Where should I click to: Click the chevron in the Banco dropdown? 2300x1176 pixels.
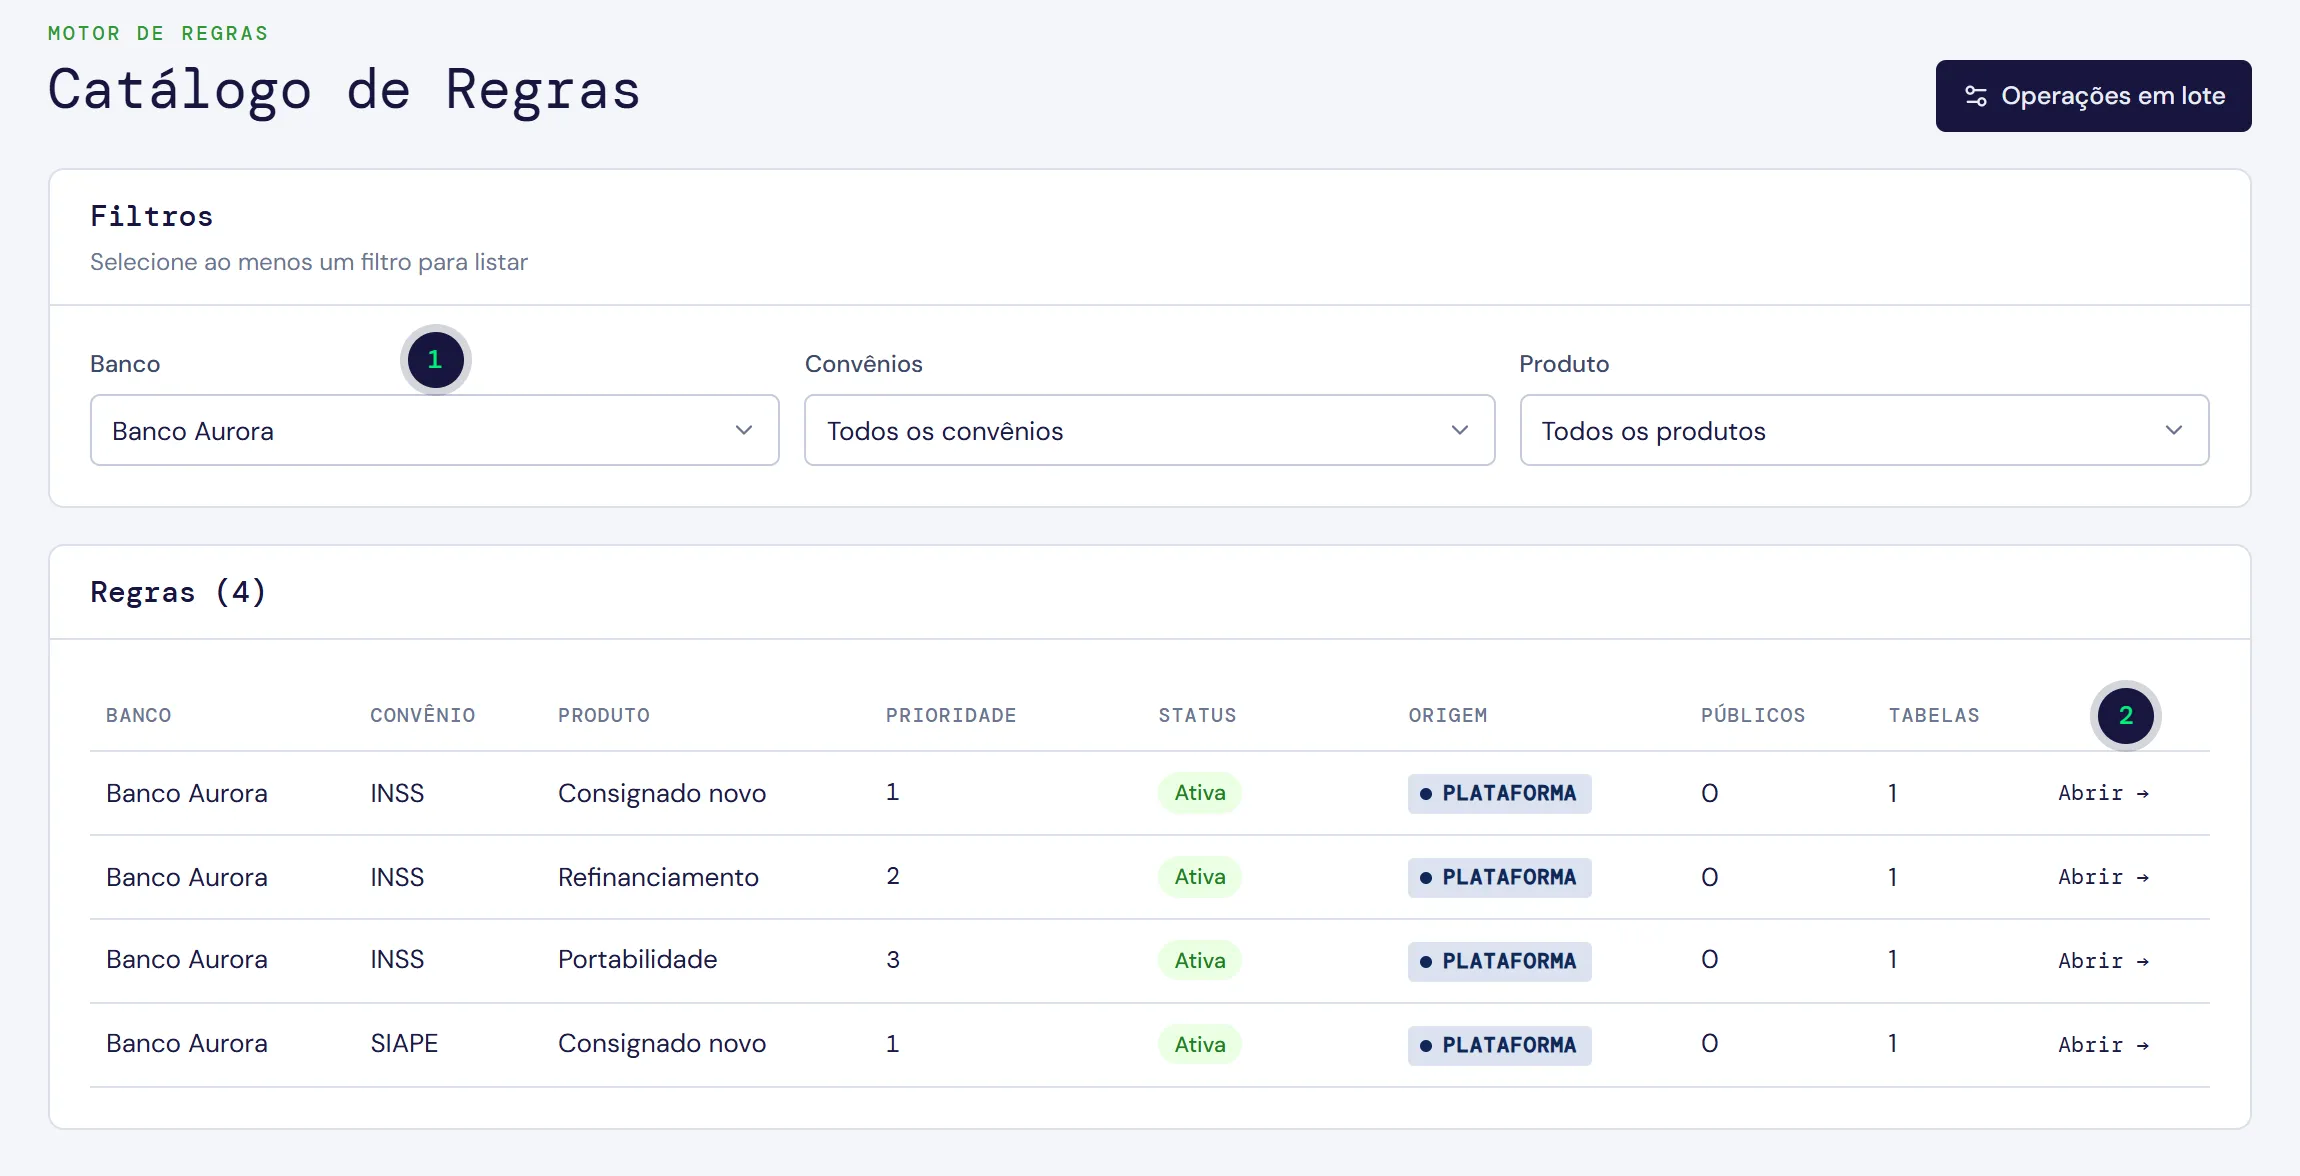click(x=743, y=430)
